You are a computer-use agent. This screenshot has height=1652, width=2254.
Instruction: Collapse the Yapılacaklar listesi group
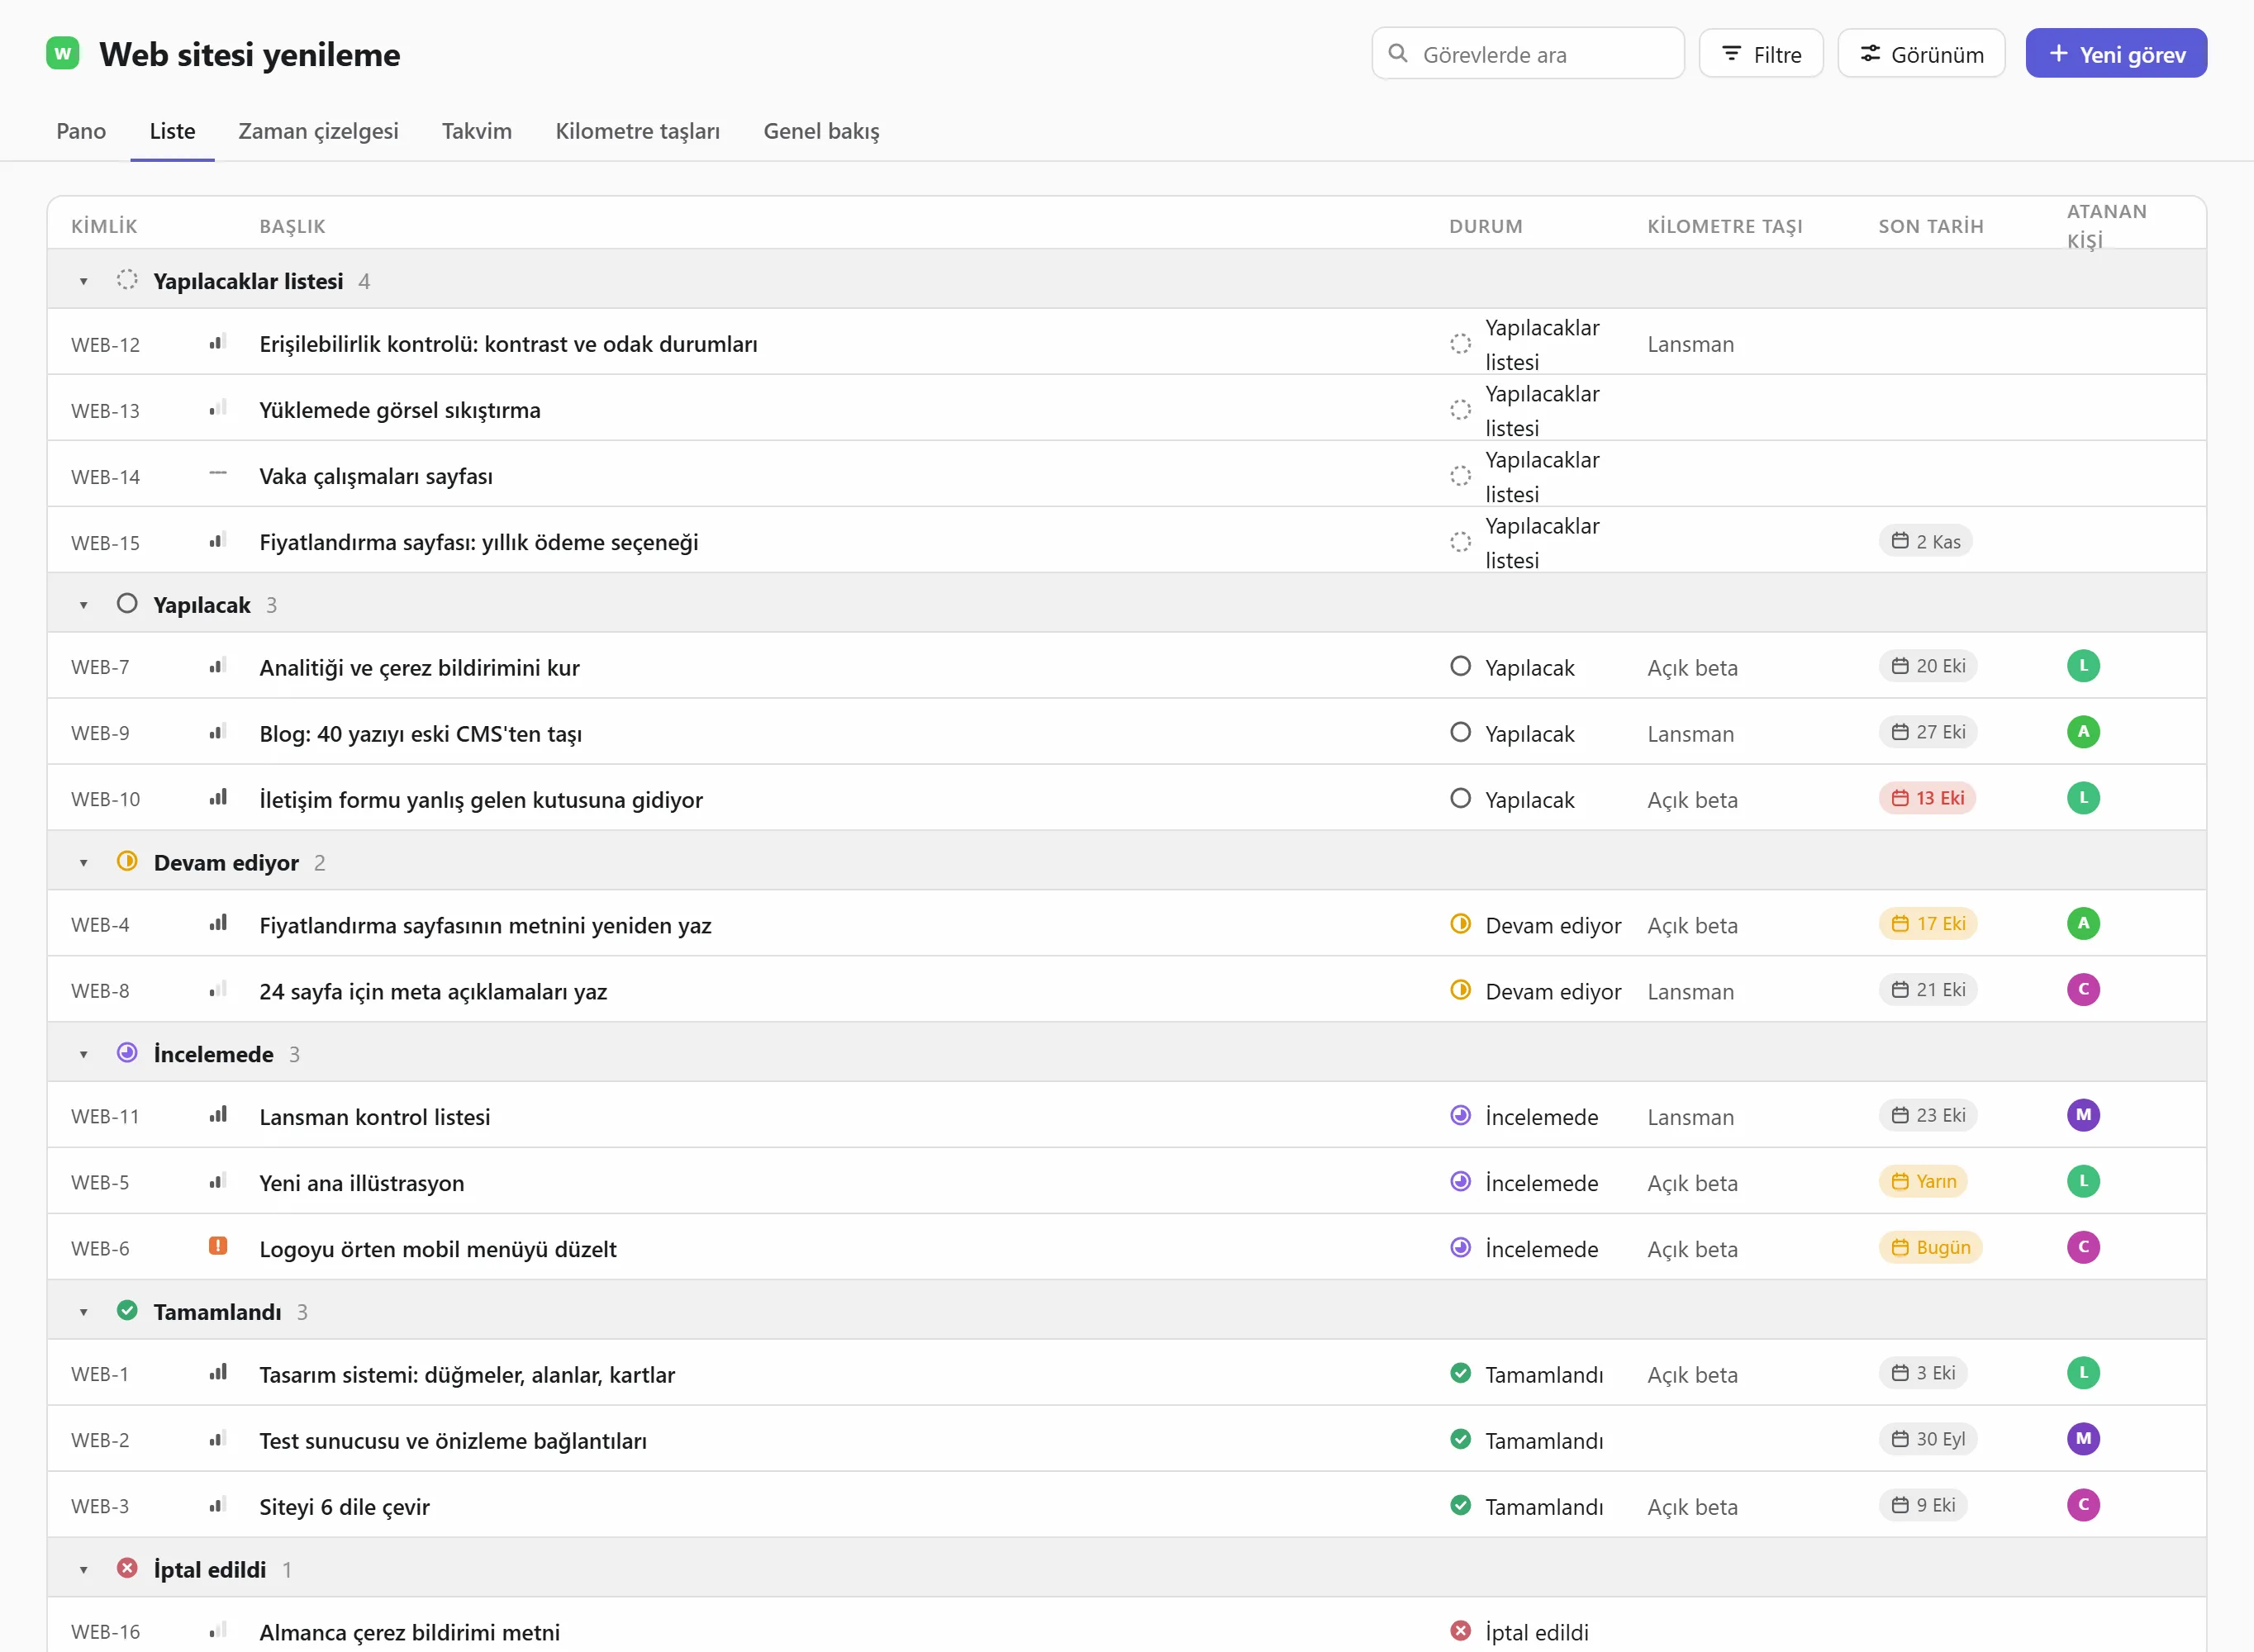(84, 282)
